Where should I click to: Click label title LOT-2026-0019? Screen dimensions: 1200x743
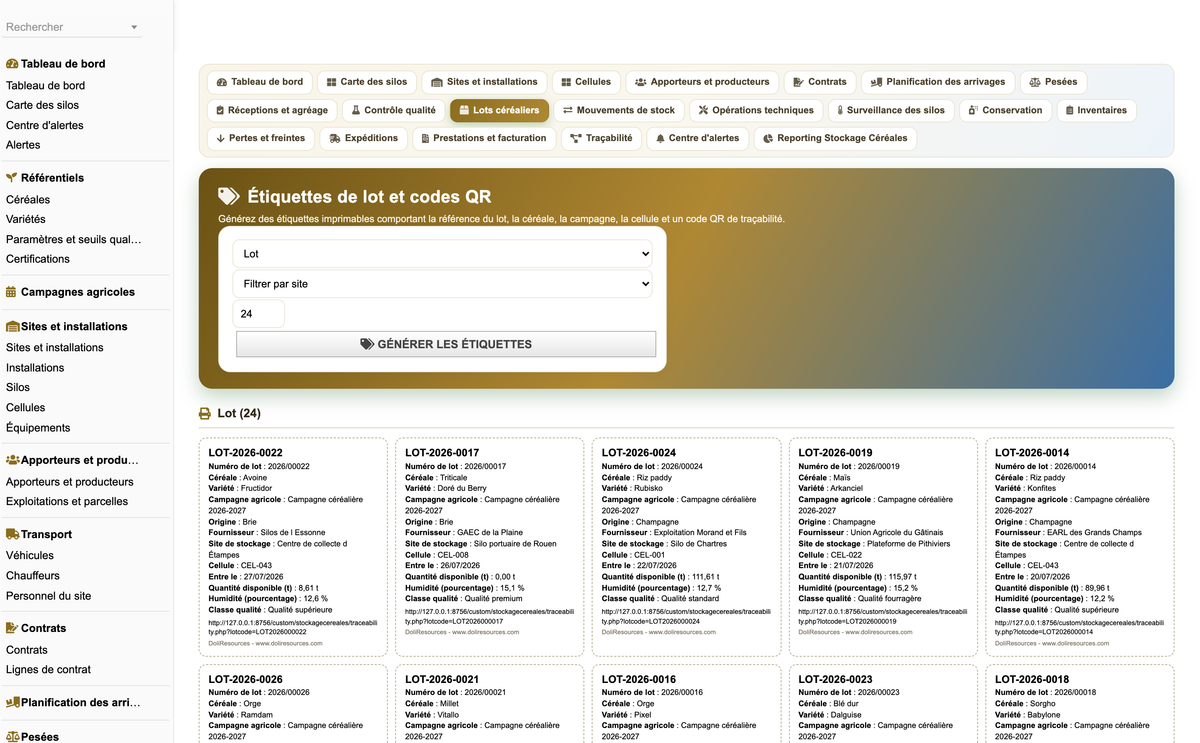point(836,453)
